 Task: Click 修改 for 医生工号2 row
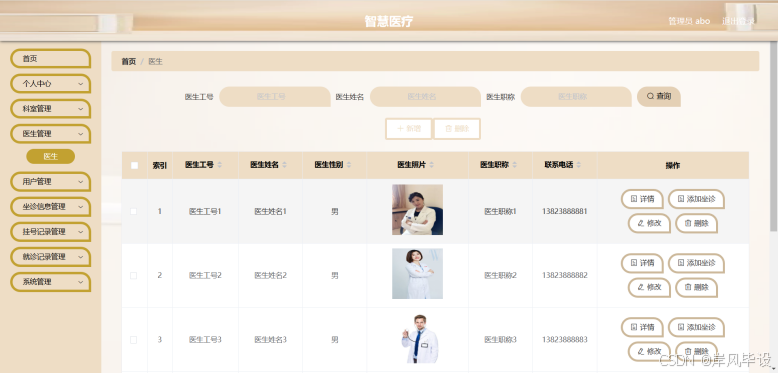click(649, 287)
